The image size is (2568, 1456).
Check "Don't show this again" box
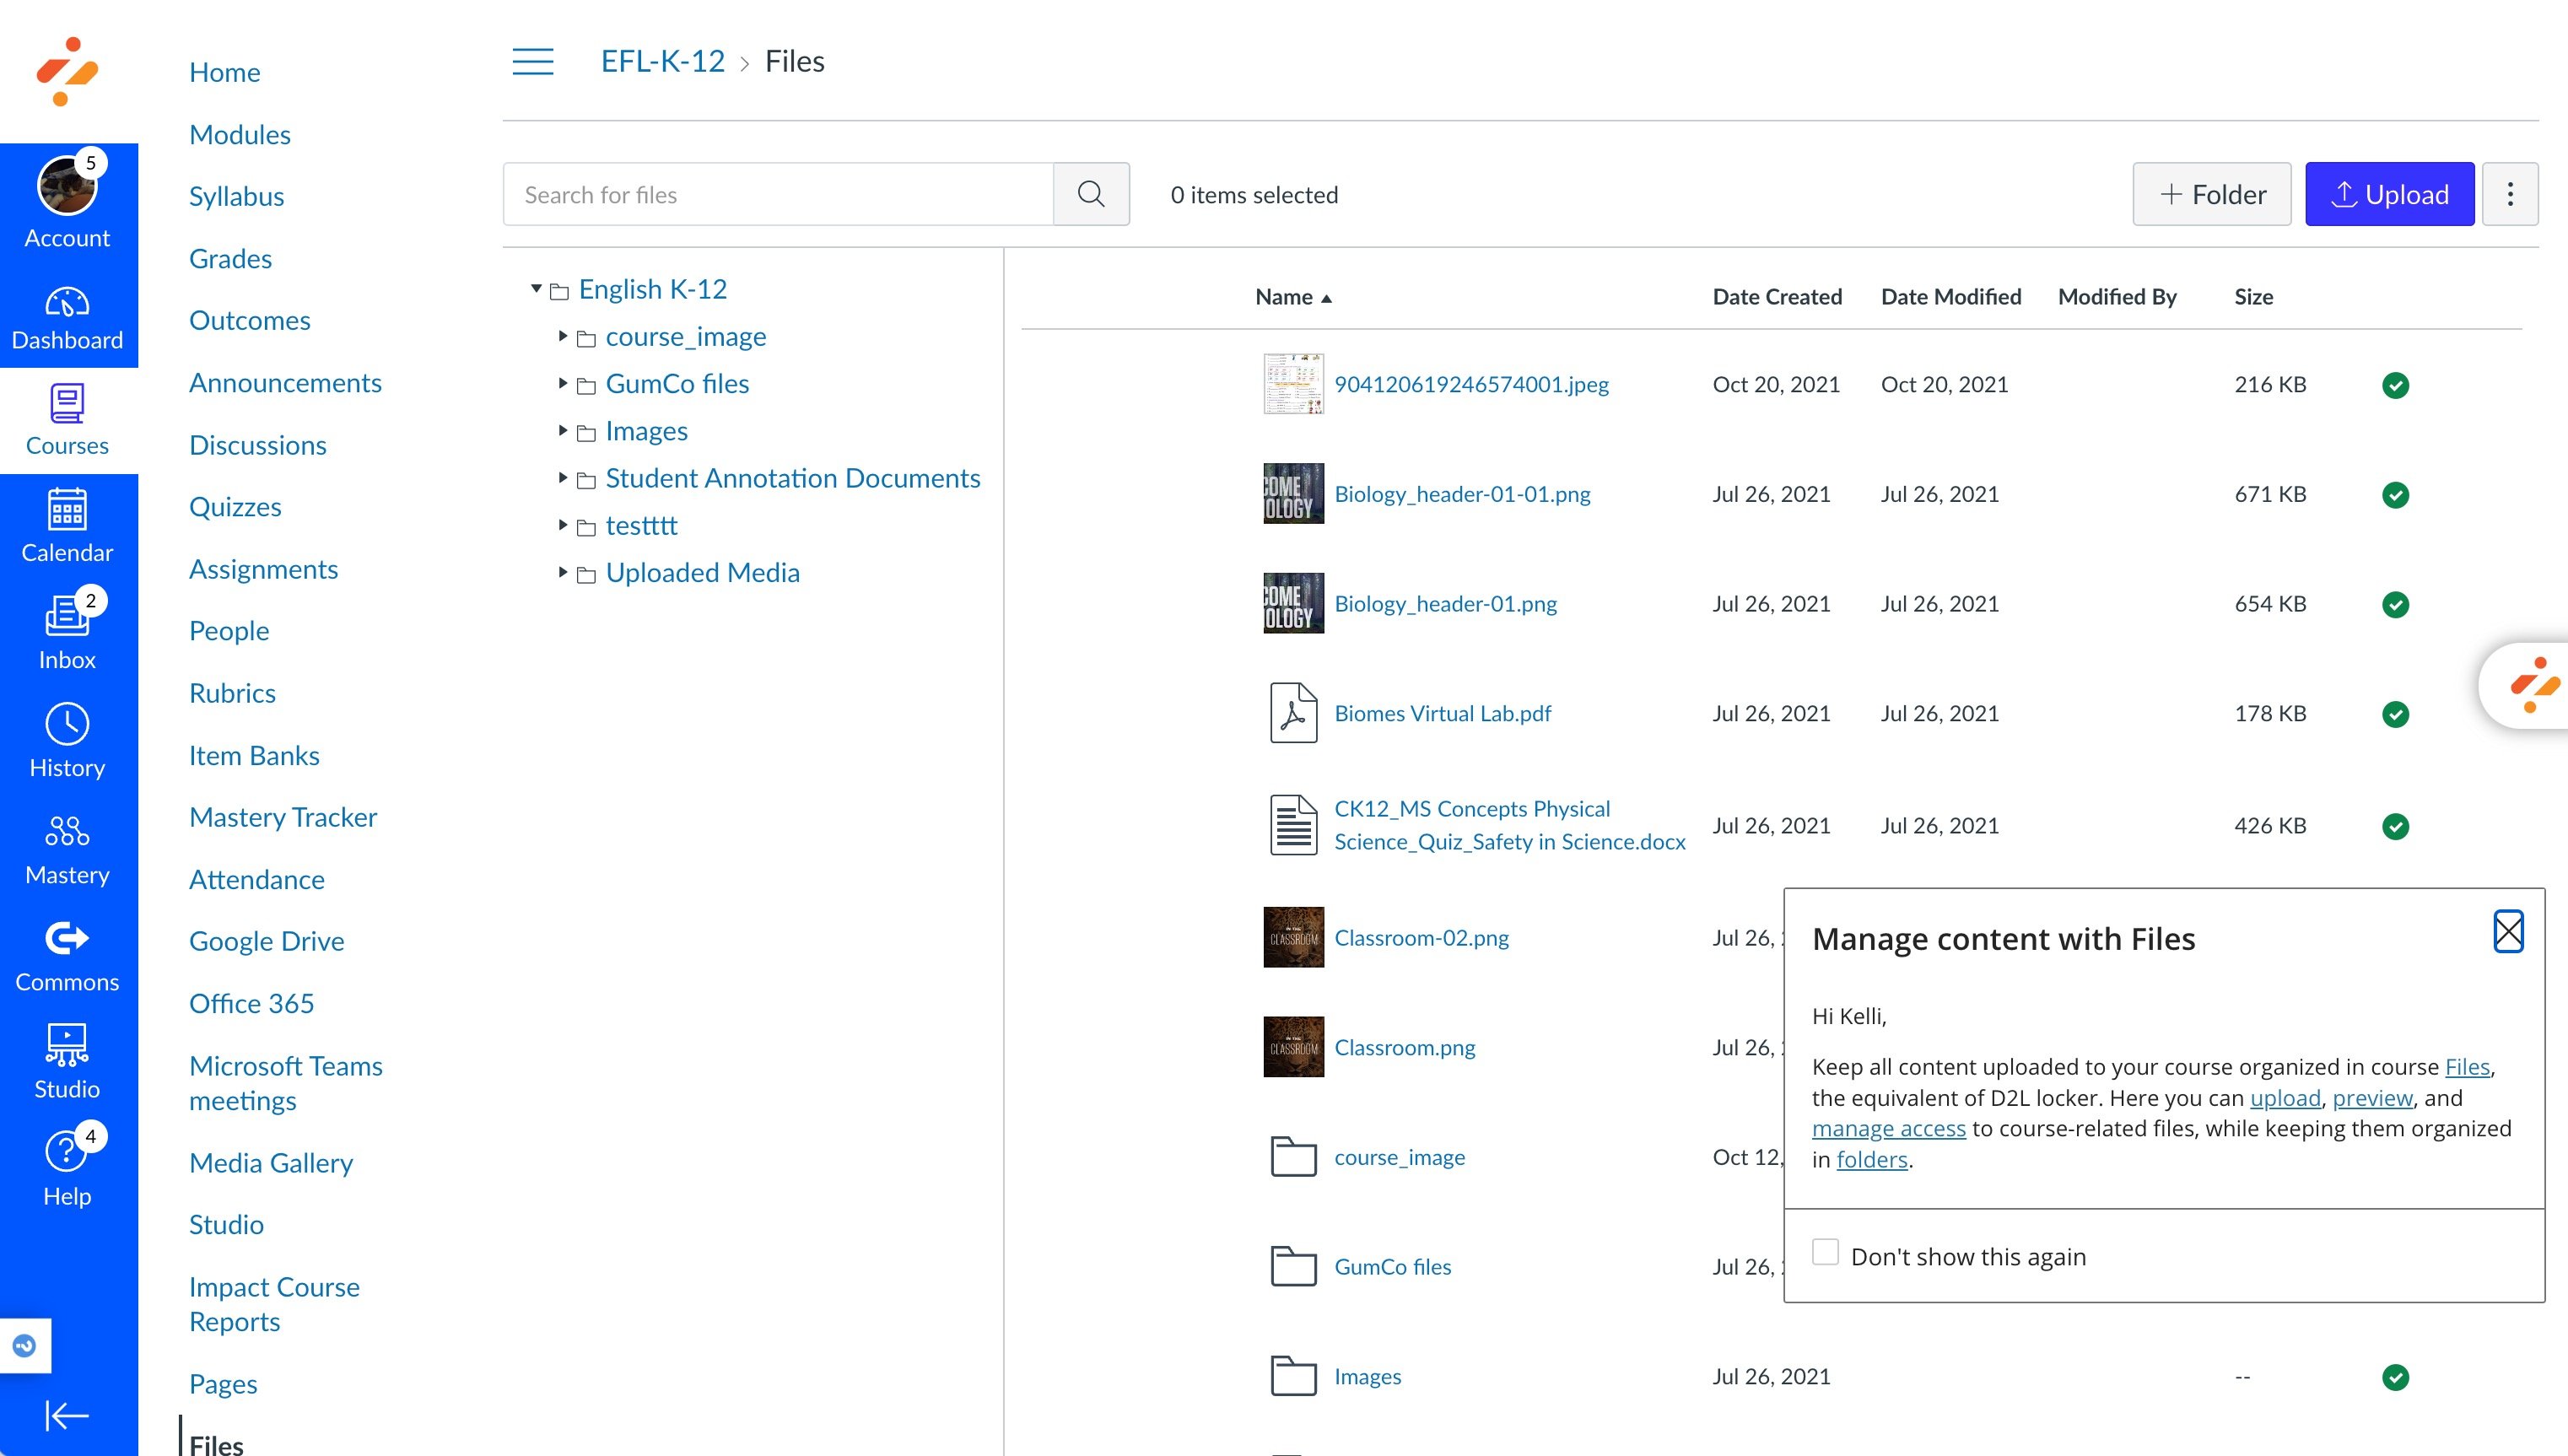[x=1825, y=1252]
